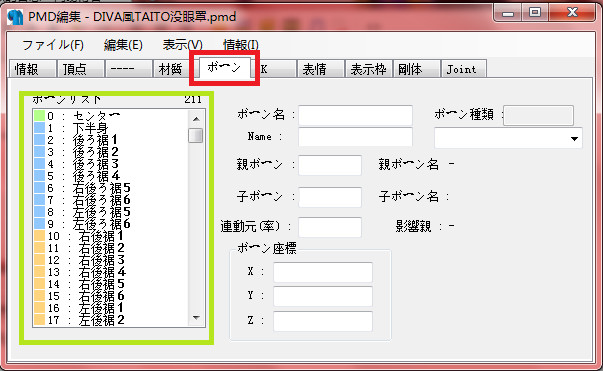Select bone 4 後ろ裾3
603x371 pixels.
click(110, 164)
